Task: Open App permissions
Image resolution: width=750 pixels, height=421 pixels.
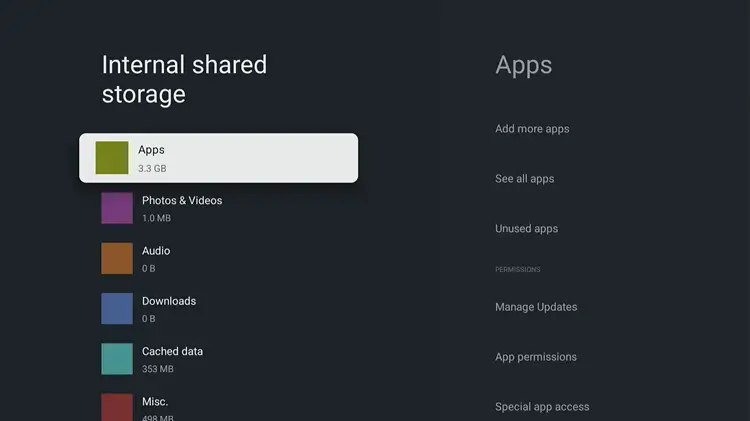Action: [536, 357]
